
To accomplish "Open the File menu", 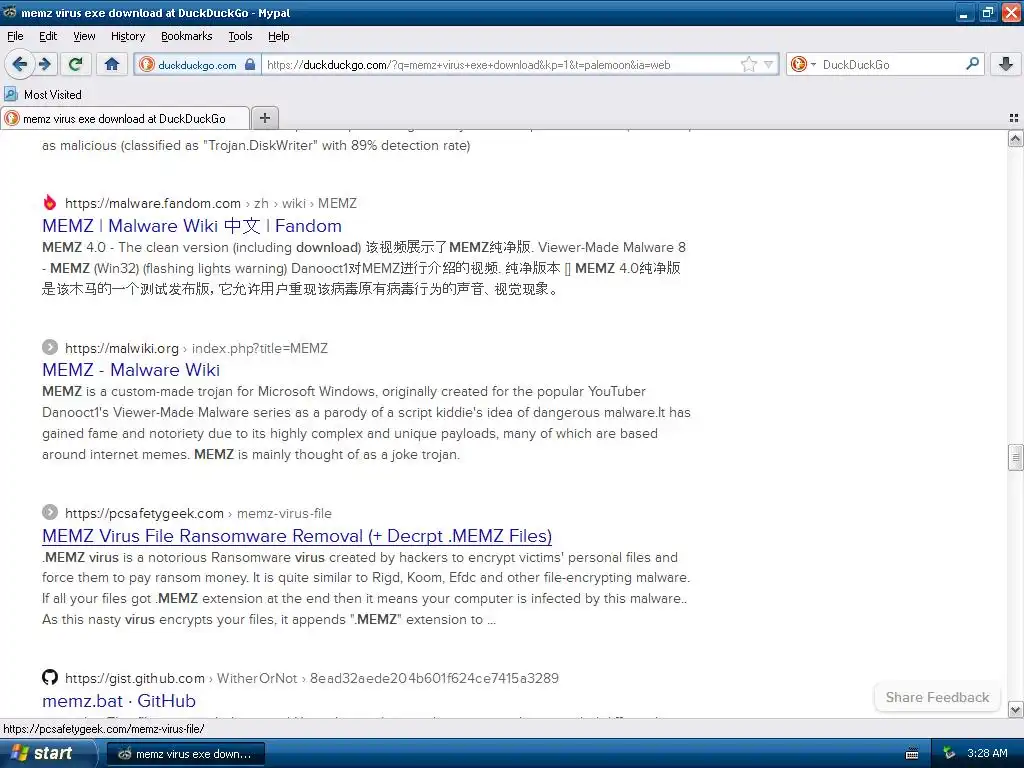I will 15,37.
